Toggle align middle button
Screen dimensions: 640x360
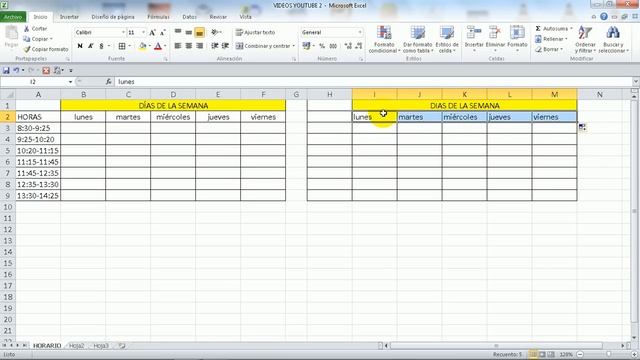(189, 32)
